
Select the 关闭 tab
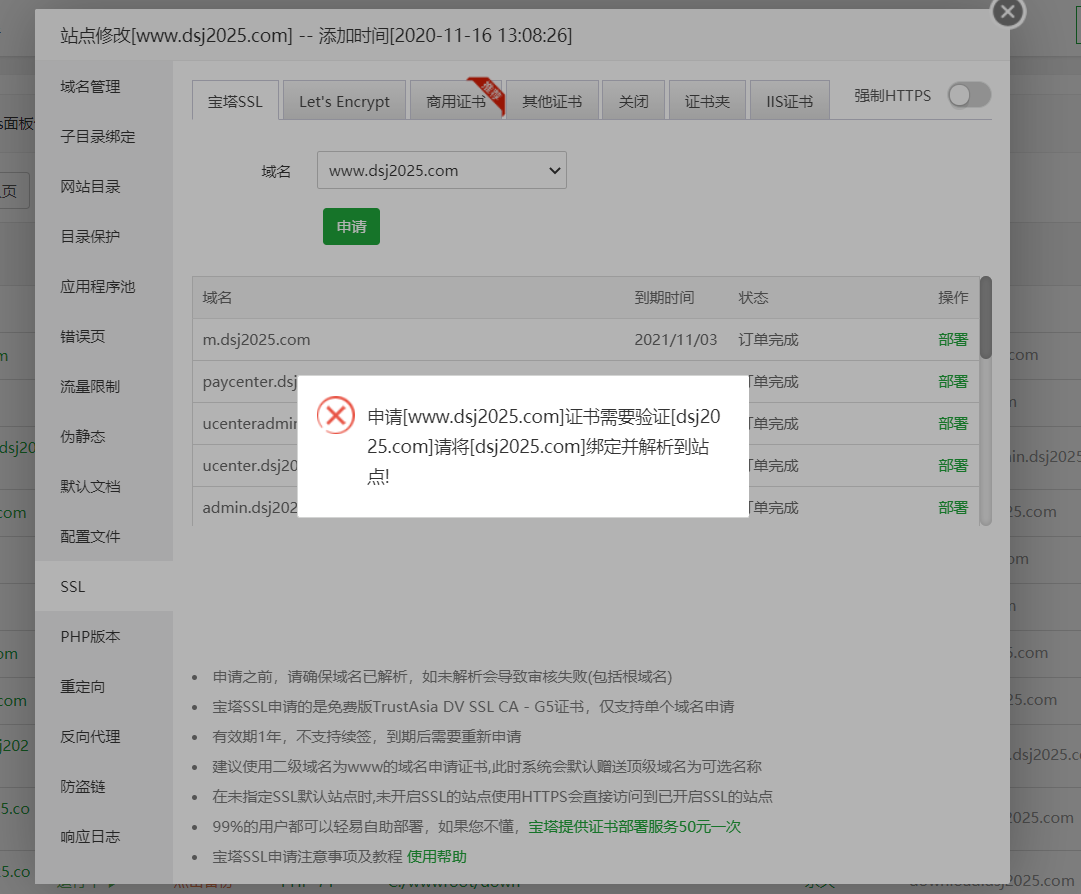point(633,101)
